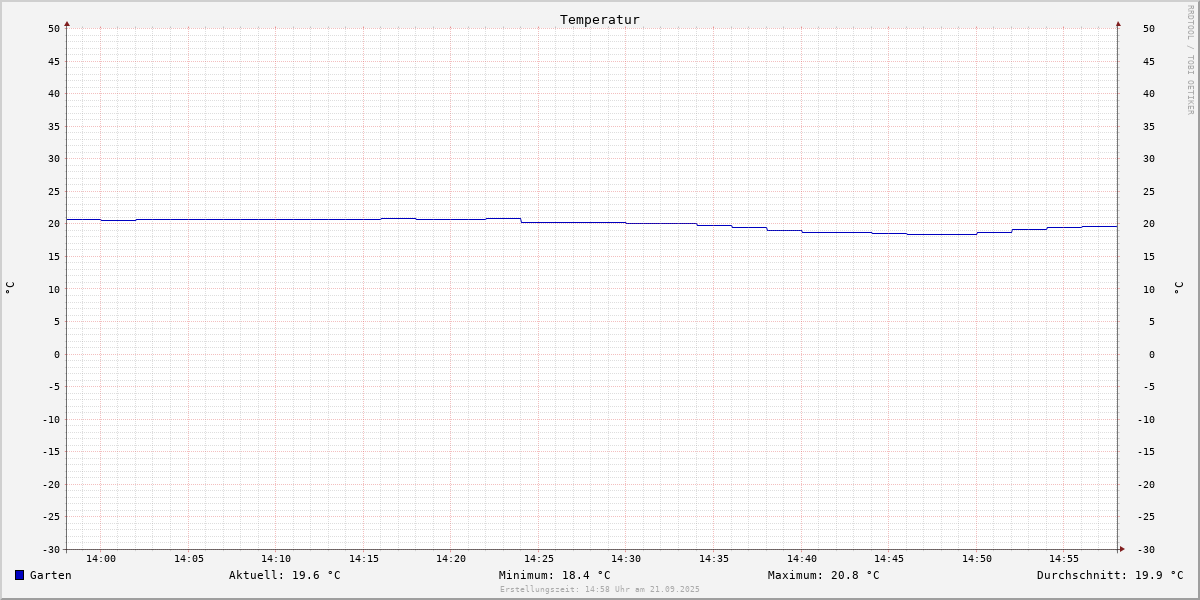Select the Maximum: 20.8 °C value
Image resolution: width=1200 pixels, height=600 pixels.
[824, 575]
